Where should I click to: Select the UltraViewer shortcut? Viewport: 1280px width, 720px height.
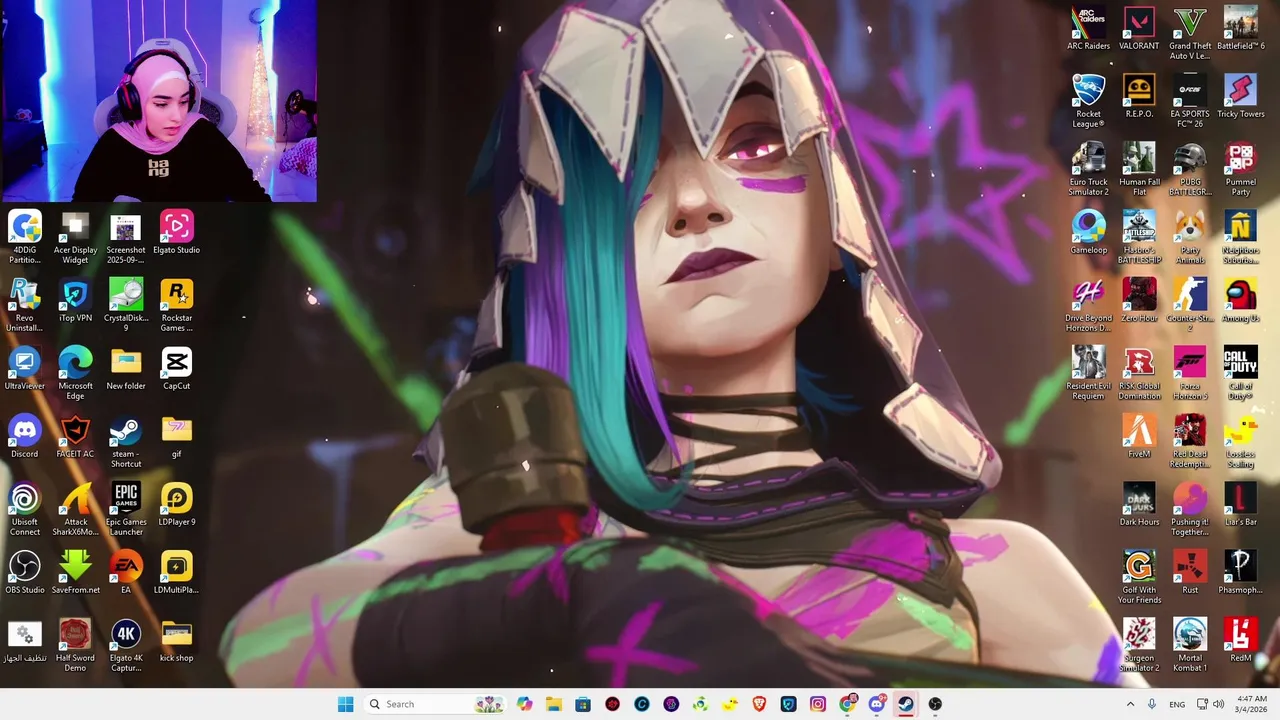(24, 369)
